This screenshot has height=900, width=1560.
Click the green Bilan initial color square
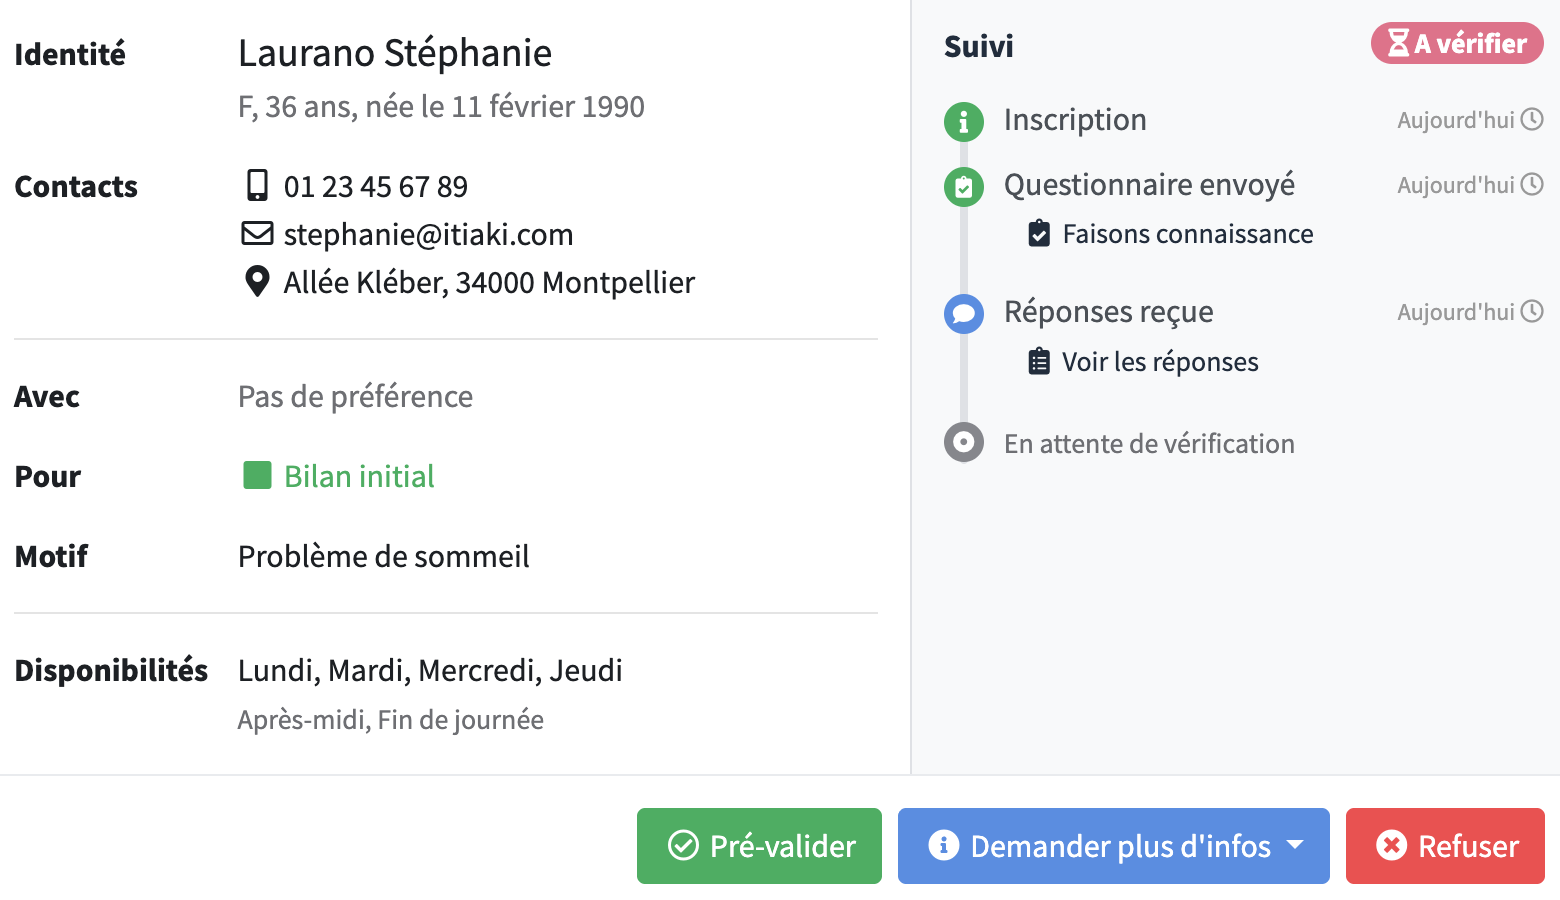click(257, 475)
